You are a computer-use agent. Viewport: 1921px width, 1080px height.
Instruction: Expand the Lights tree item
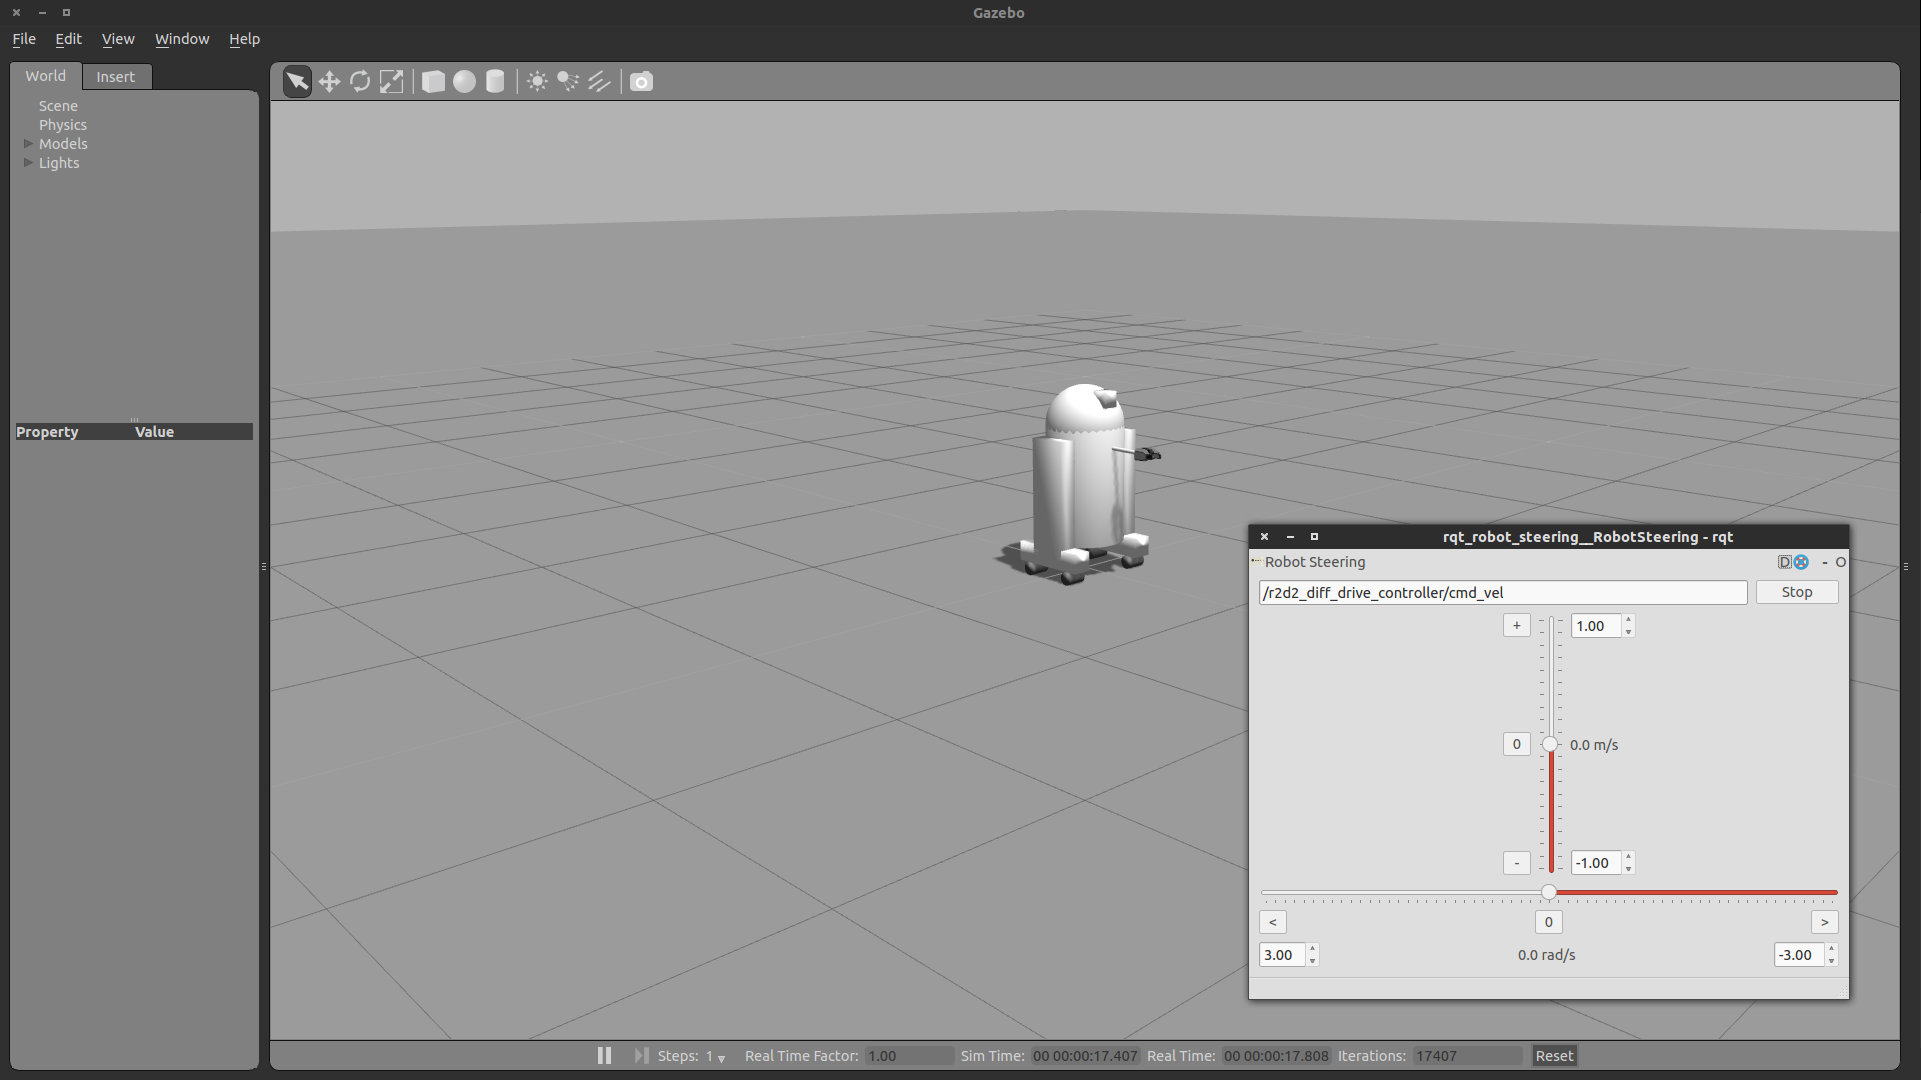29,162
